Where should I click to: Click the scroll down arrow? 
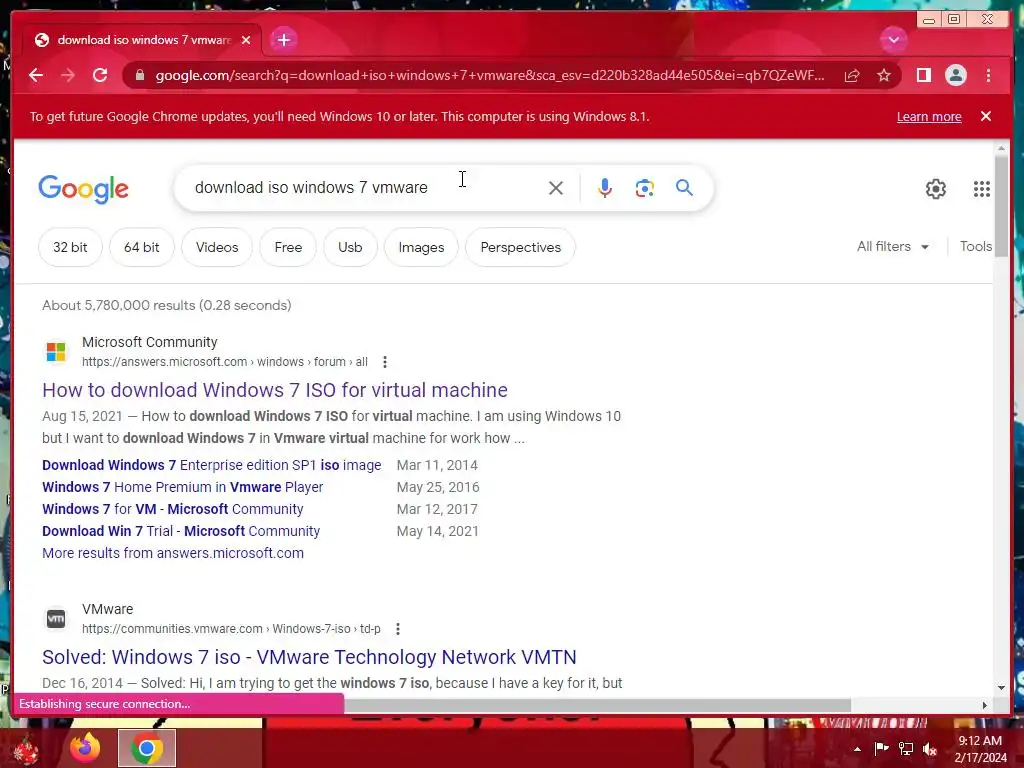pos(1001,688)
